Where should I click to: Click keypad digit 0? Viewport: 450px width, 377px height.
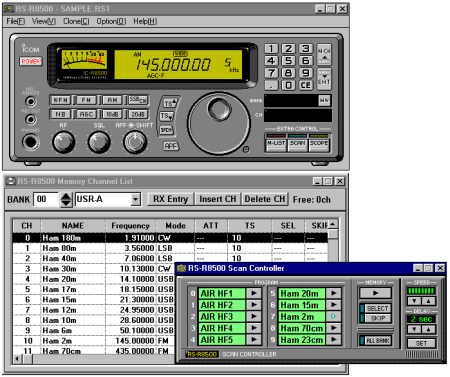288,85
